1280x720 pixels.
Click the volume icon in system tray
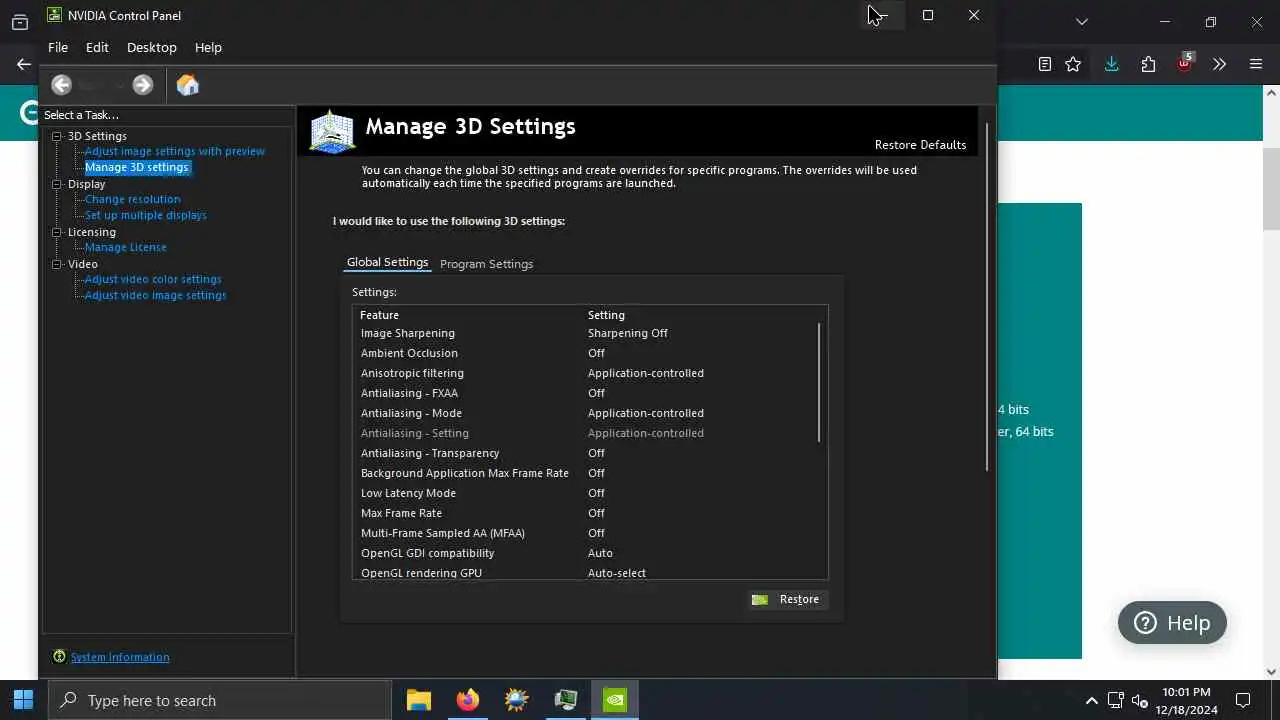pyautogui.click(x=1140, y=700)
